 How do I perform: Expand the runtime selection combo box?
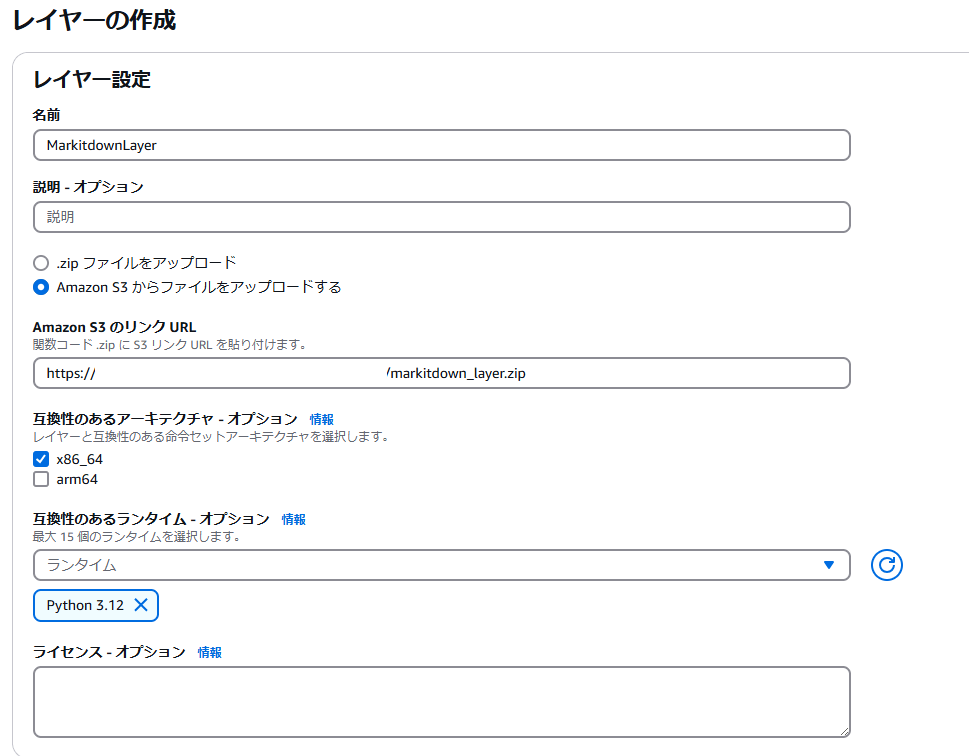[x=440, y=565]
